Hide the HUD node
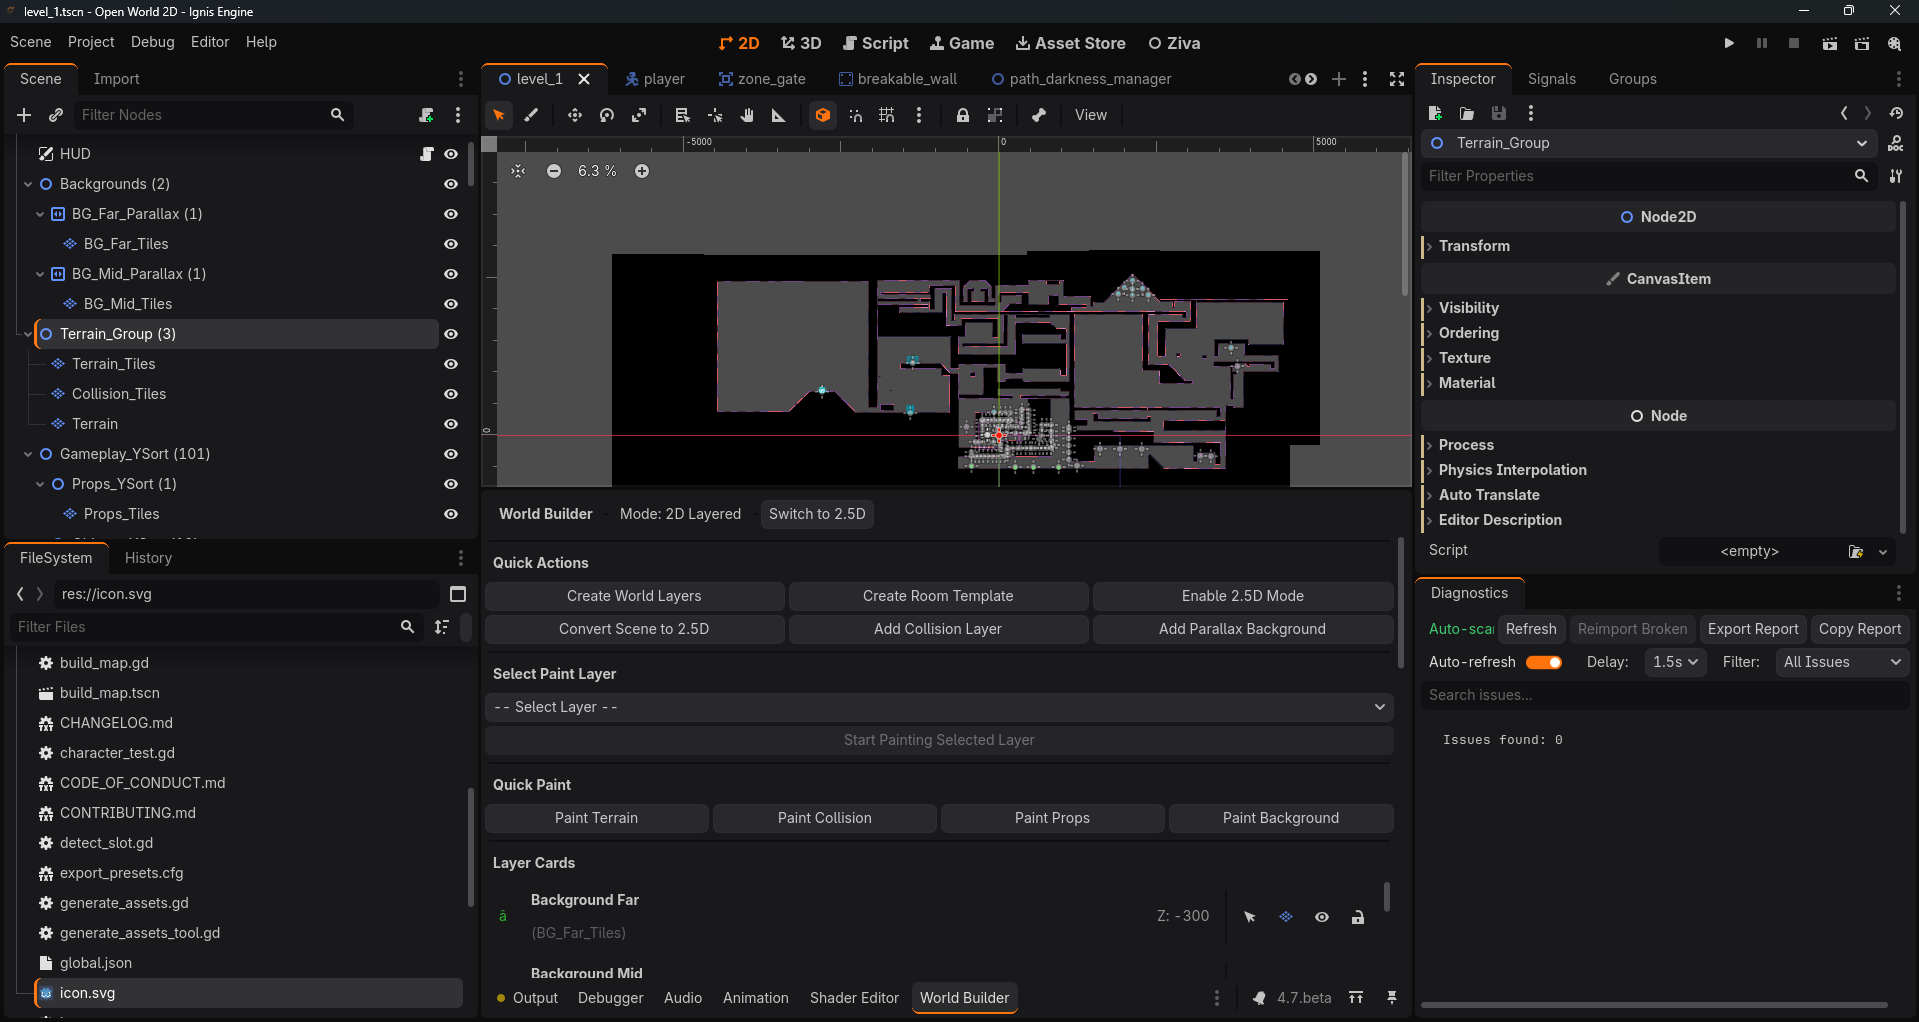Viewport: 1919px width, 1022px height. 451,154
